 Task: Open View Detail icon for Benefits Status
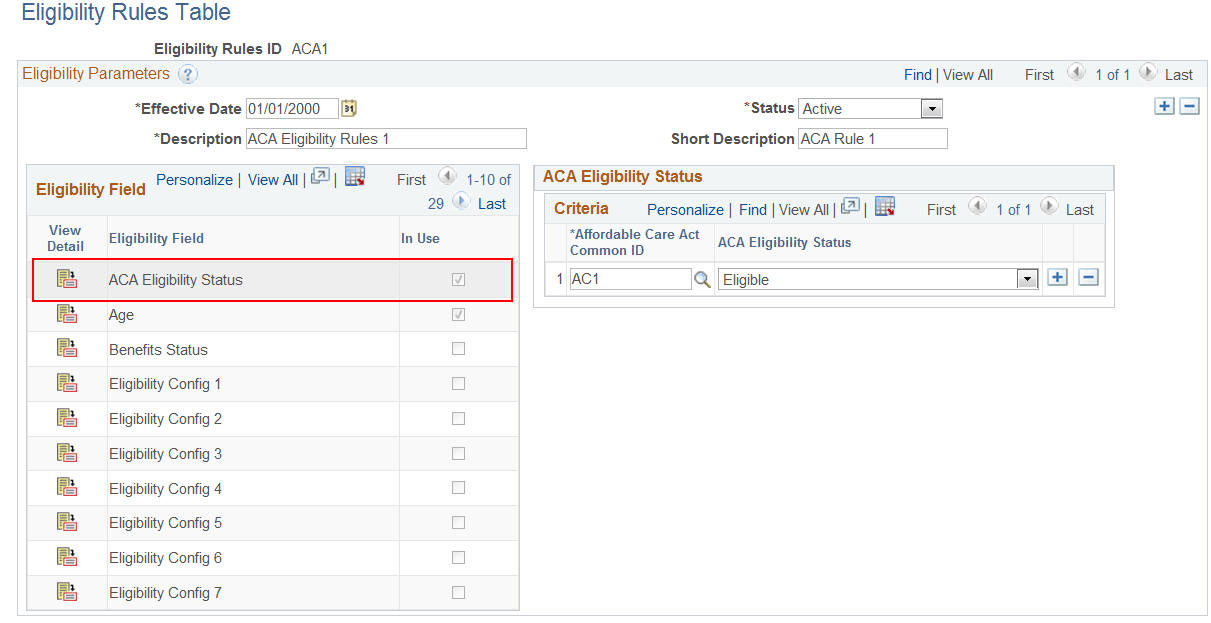coord(67,349)
